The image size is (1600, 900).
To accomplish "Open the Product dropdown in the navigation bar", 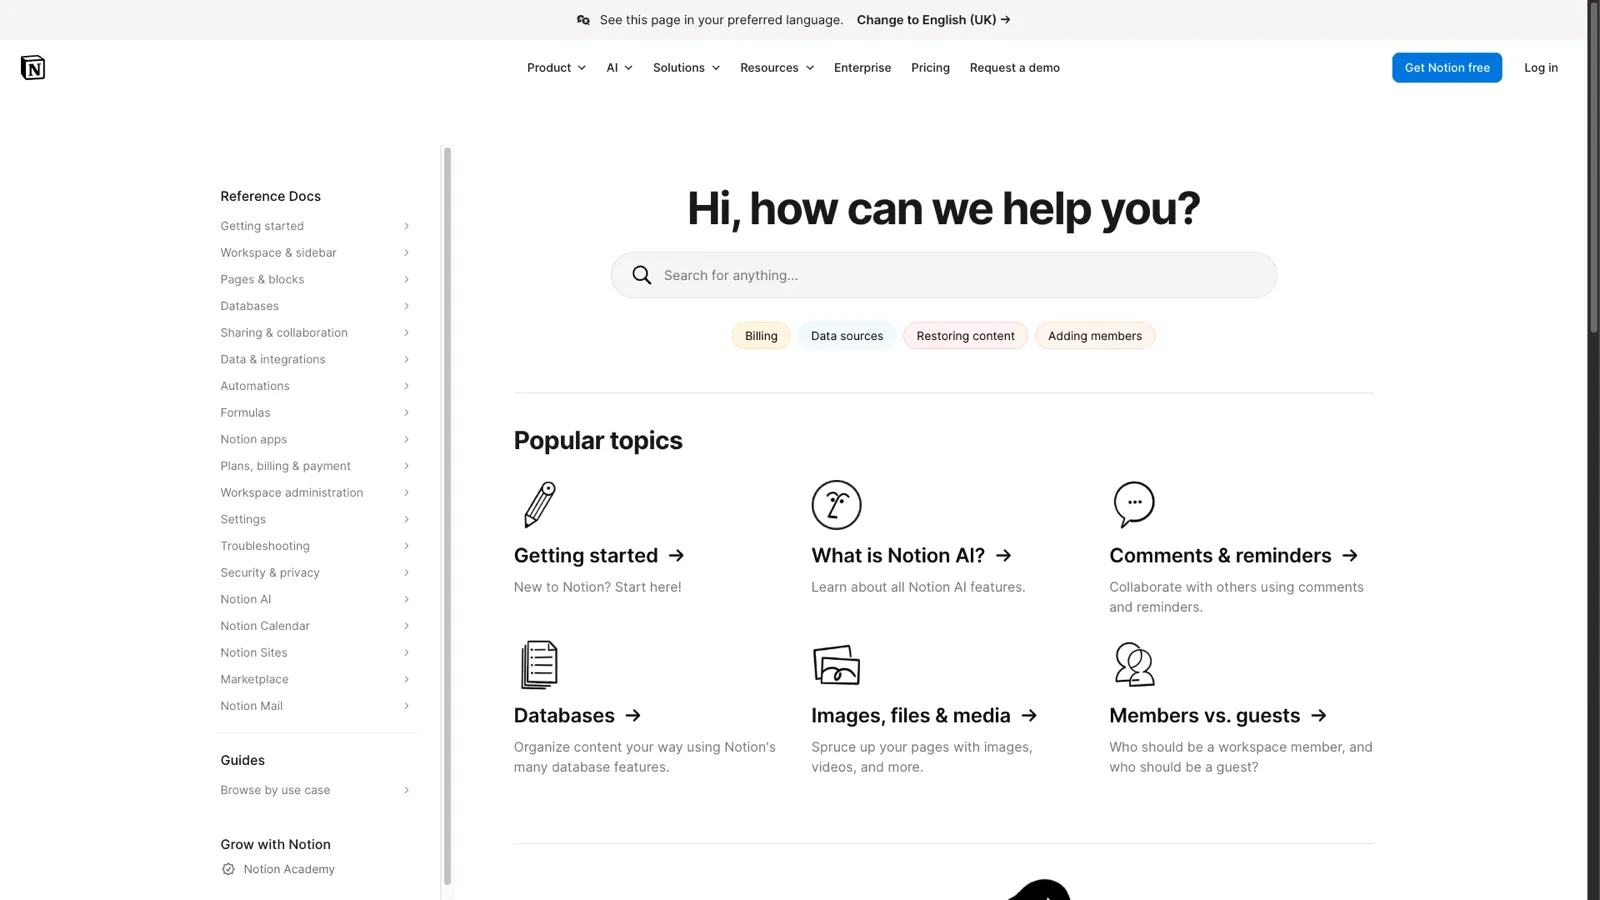I will tap(556, 67).
